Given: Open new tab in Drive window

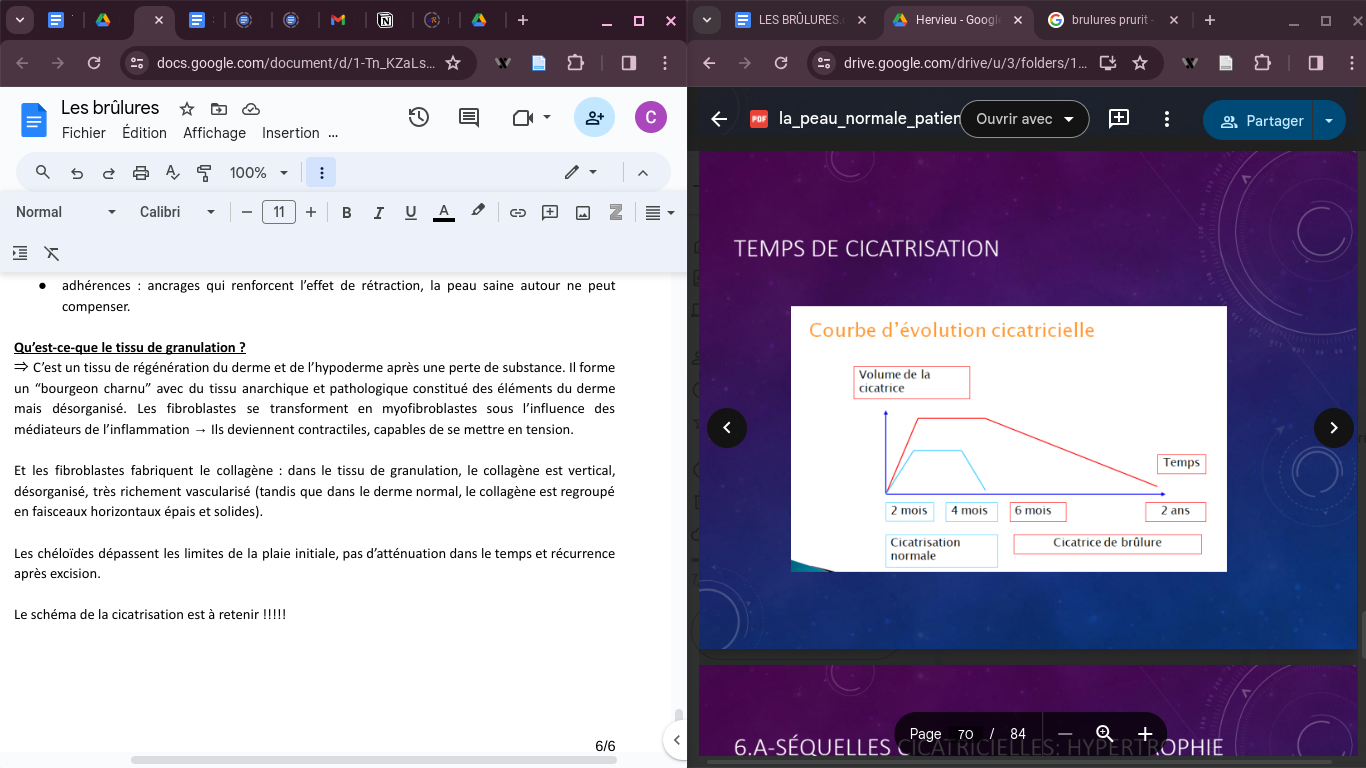Looking at the screenshot, I should [1210, 20].
